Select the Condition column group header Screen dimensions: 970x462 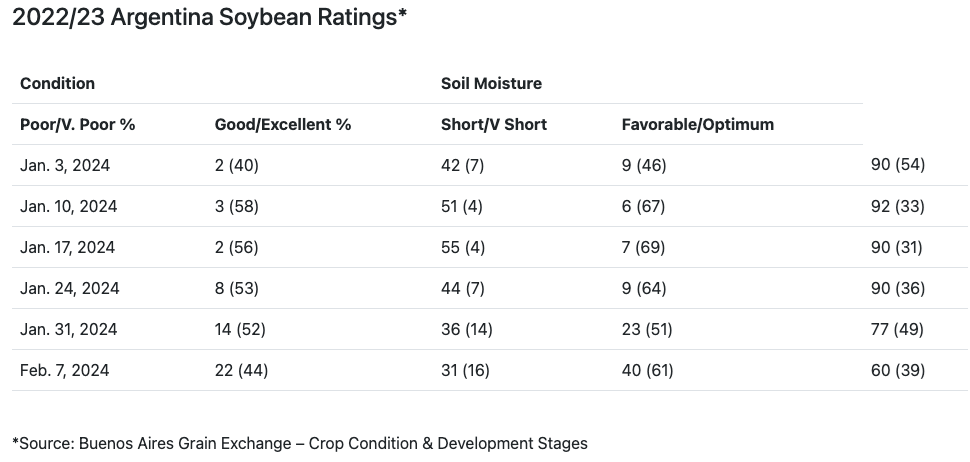(x=58, y=83)
